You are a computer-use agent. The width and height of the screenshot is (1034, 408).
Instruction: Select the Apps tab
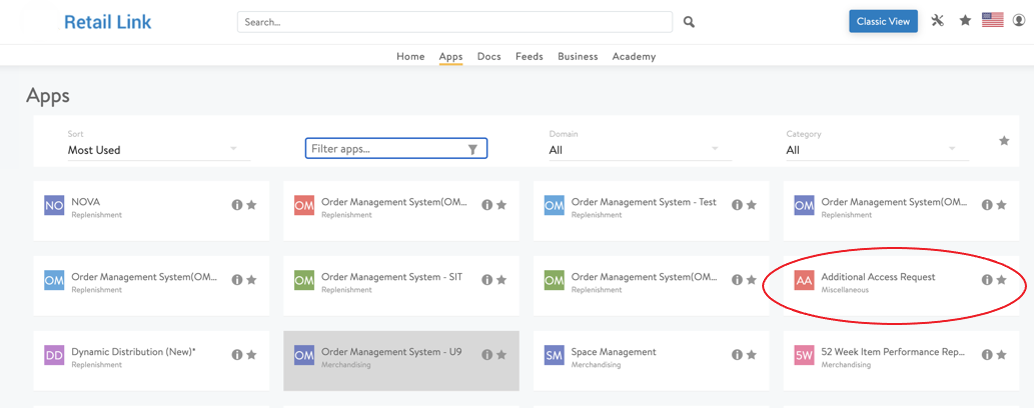point(451,57)
